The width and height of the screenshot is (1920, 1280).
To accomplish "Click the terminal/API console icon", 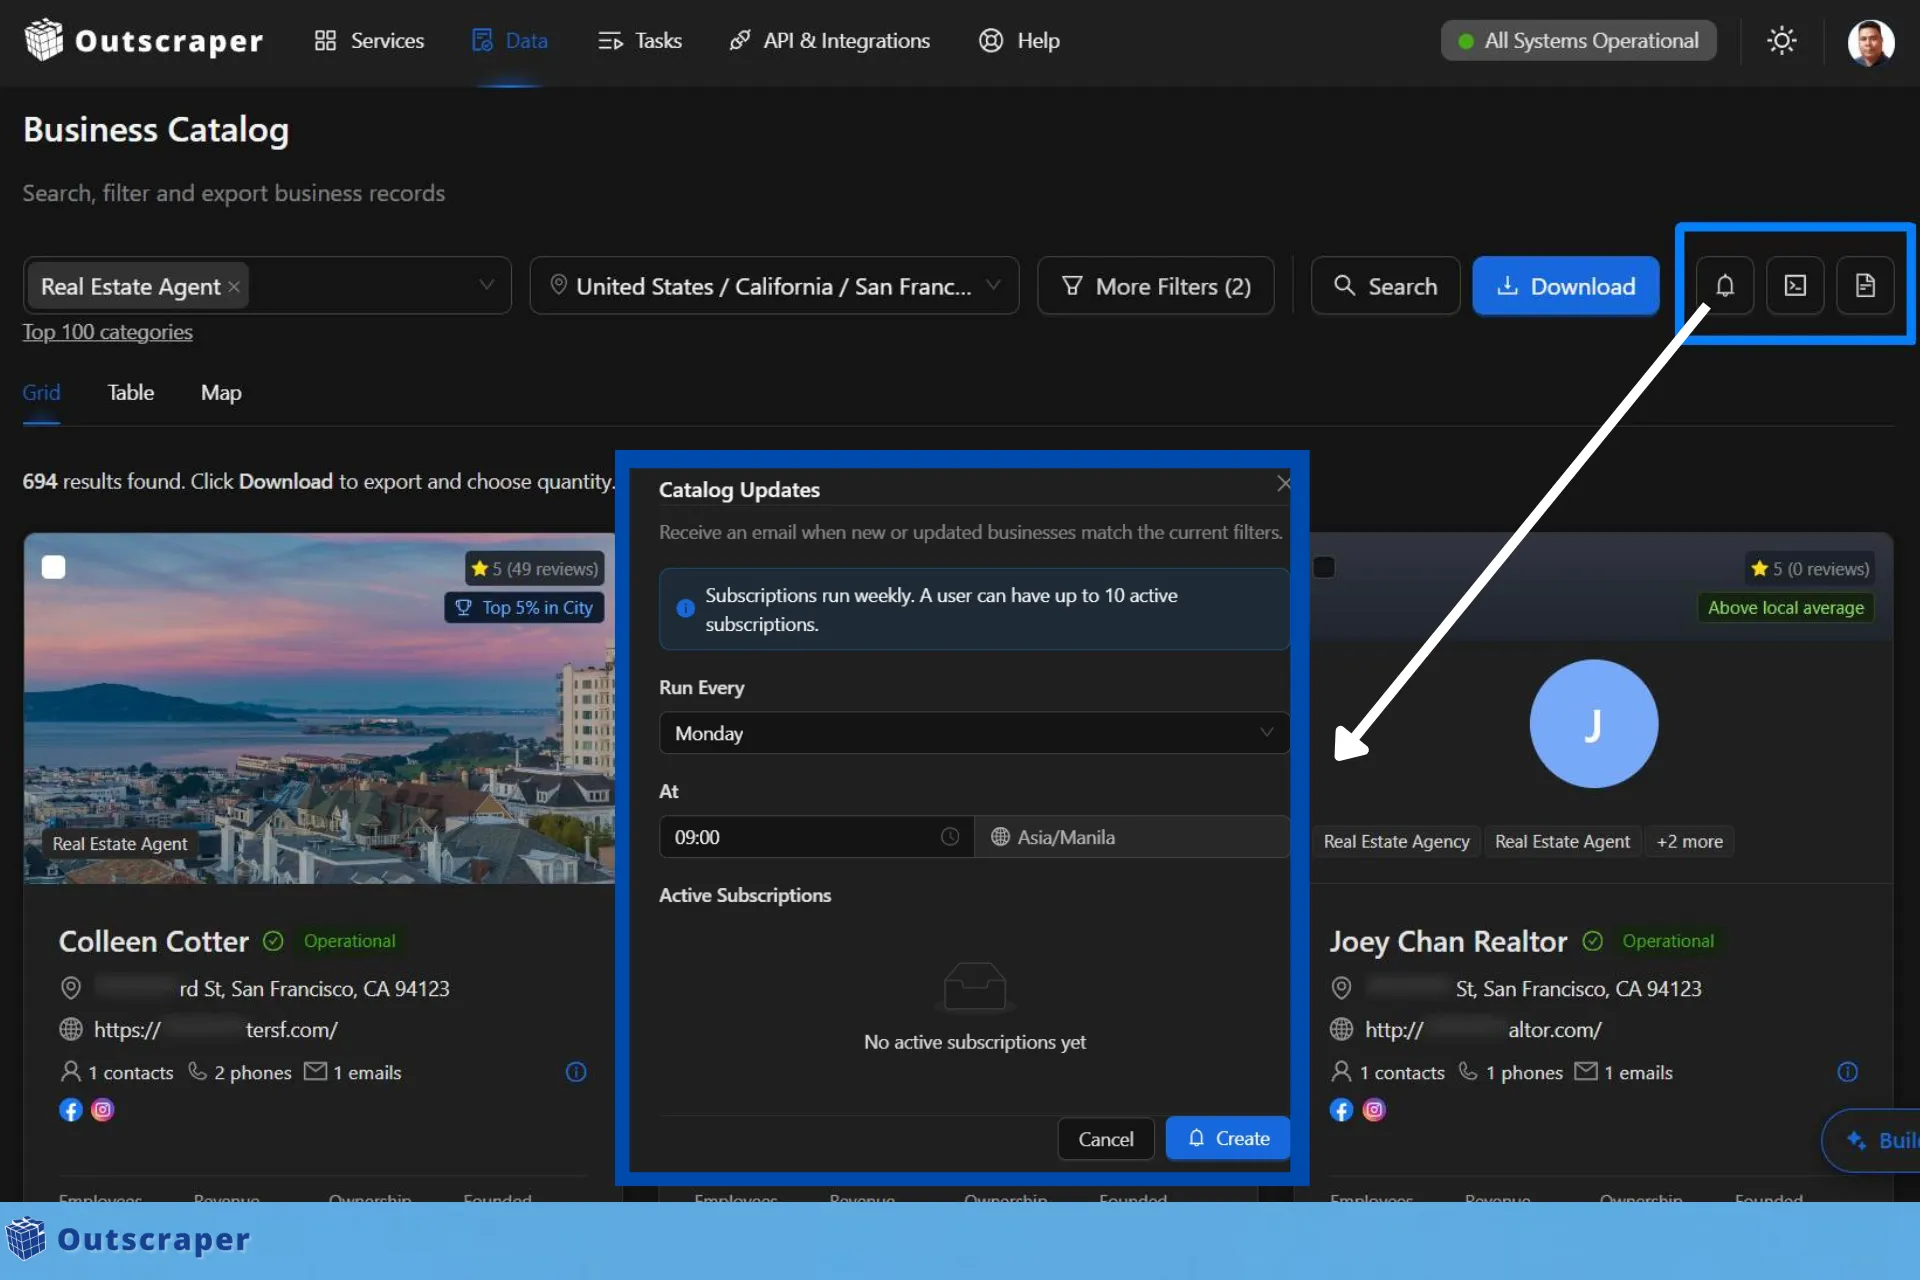I will tap(1795, 286).
